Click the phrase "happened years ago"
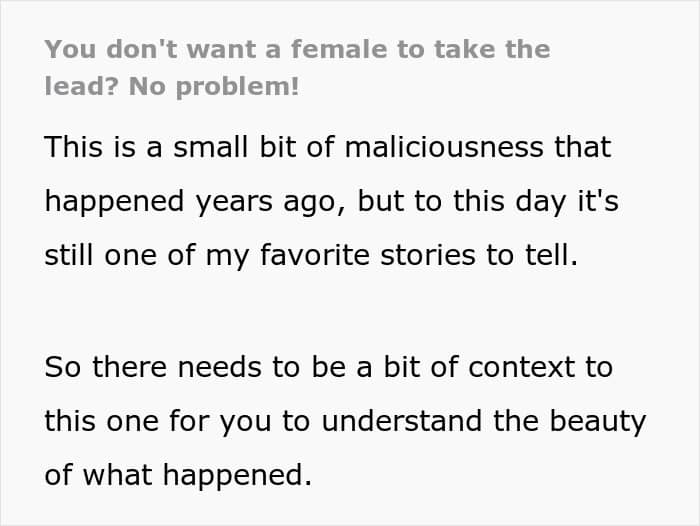 click(x=191, y=201)
